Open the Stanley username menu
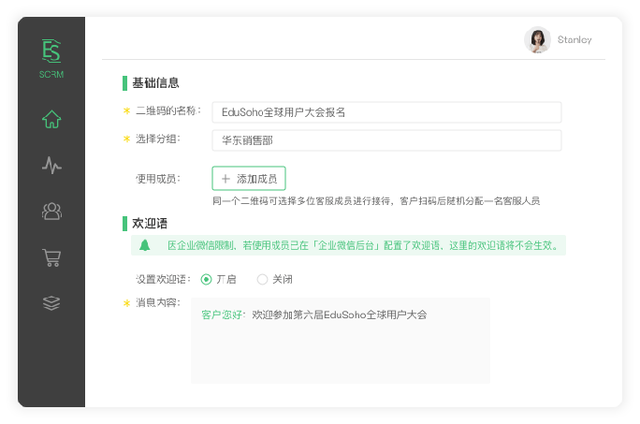Screen dimensions: 640x424 click(575, 40)
